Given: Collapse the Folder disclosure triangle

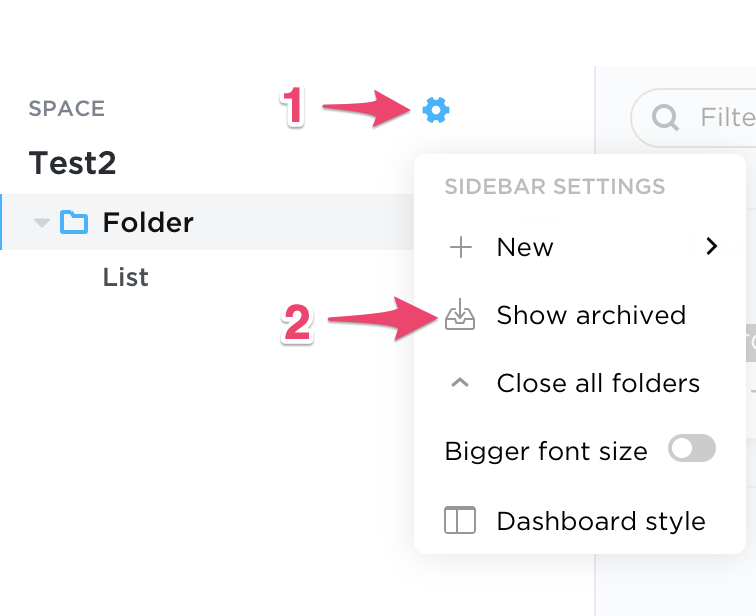Looking at the screenshot, I should (42, 223).
